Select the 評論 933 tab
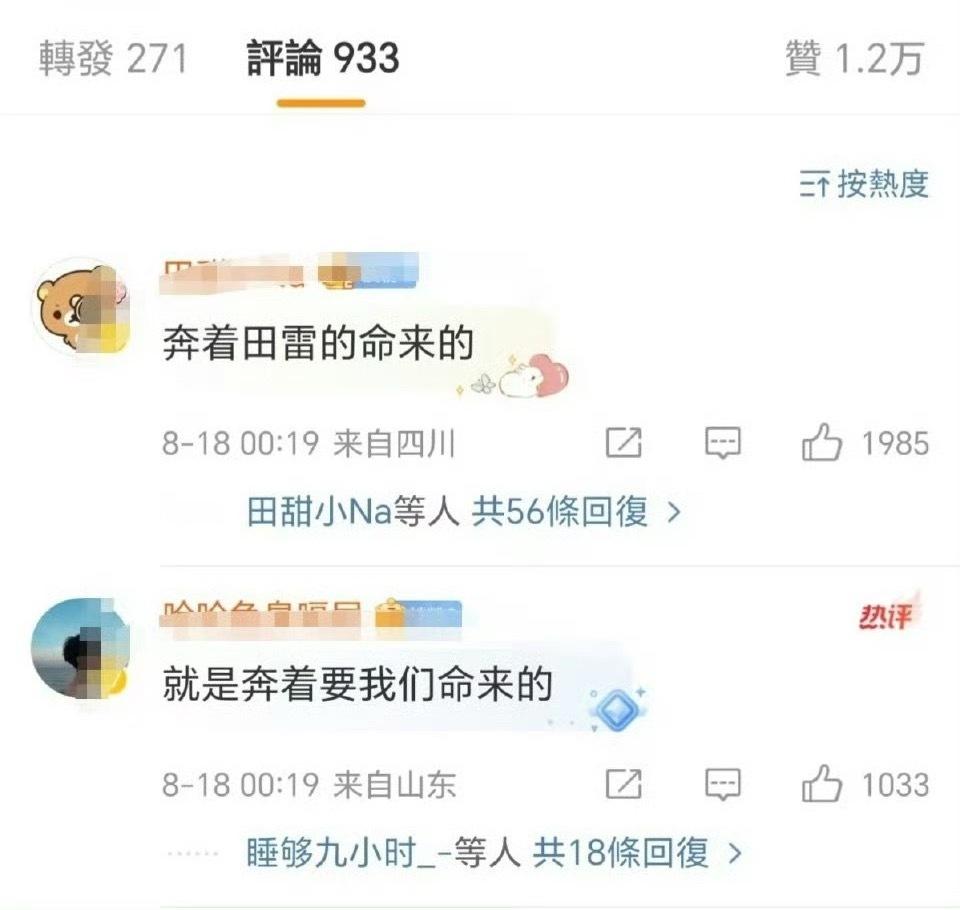Screen dimensions: 960x910 323,59
